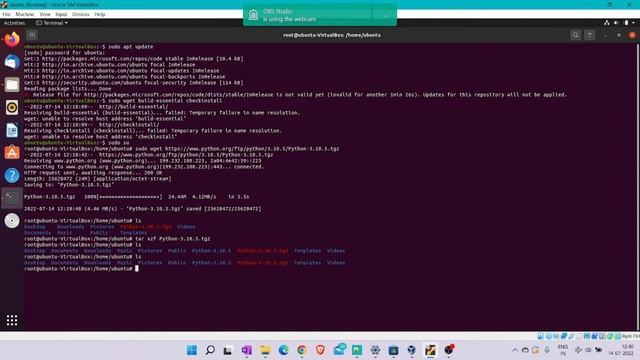Select the Terminal icon in dock
Screen dimensions: 640x360
pos(12,198)
